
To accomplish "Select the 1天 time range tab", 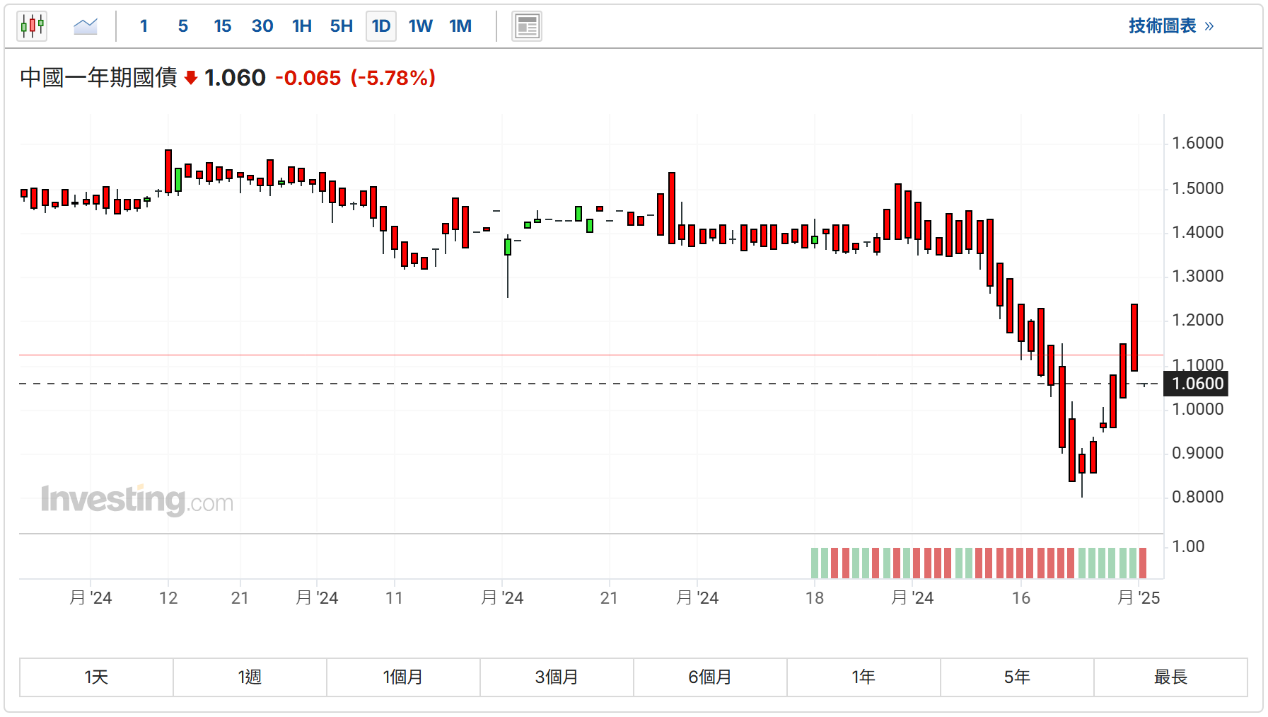I will [x=96, y=677].
